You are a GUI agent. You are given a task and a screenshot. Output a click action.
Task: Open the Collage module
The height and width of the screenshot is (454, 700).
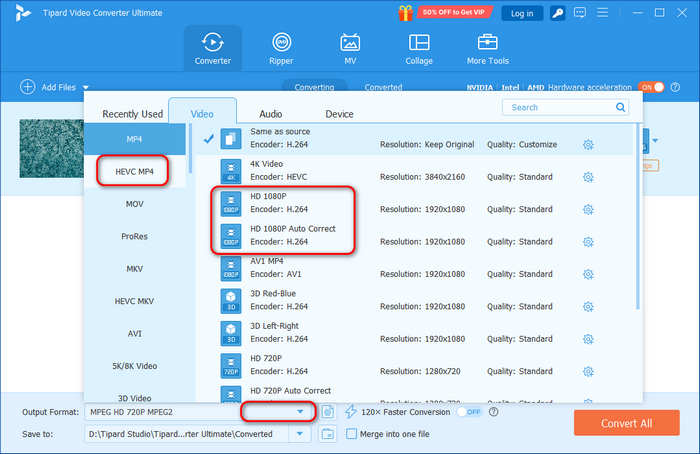click(x=419, y=48)
